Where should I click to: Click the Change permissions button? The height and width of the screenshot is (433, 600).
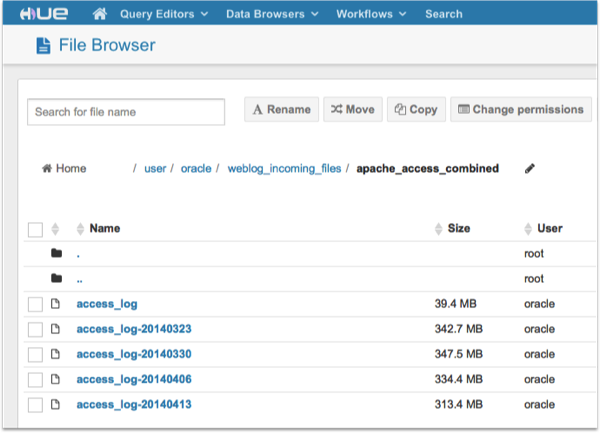coord(521,109)
